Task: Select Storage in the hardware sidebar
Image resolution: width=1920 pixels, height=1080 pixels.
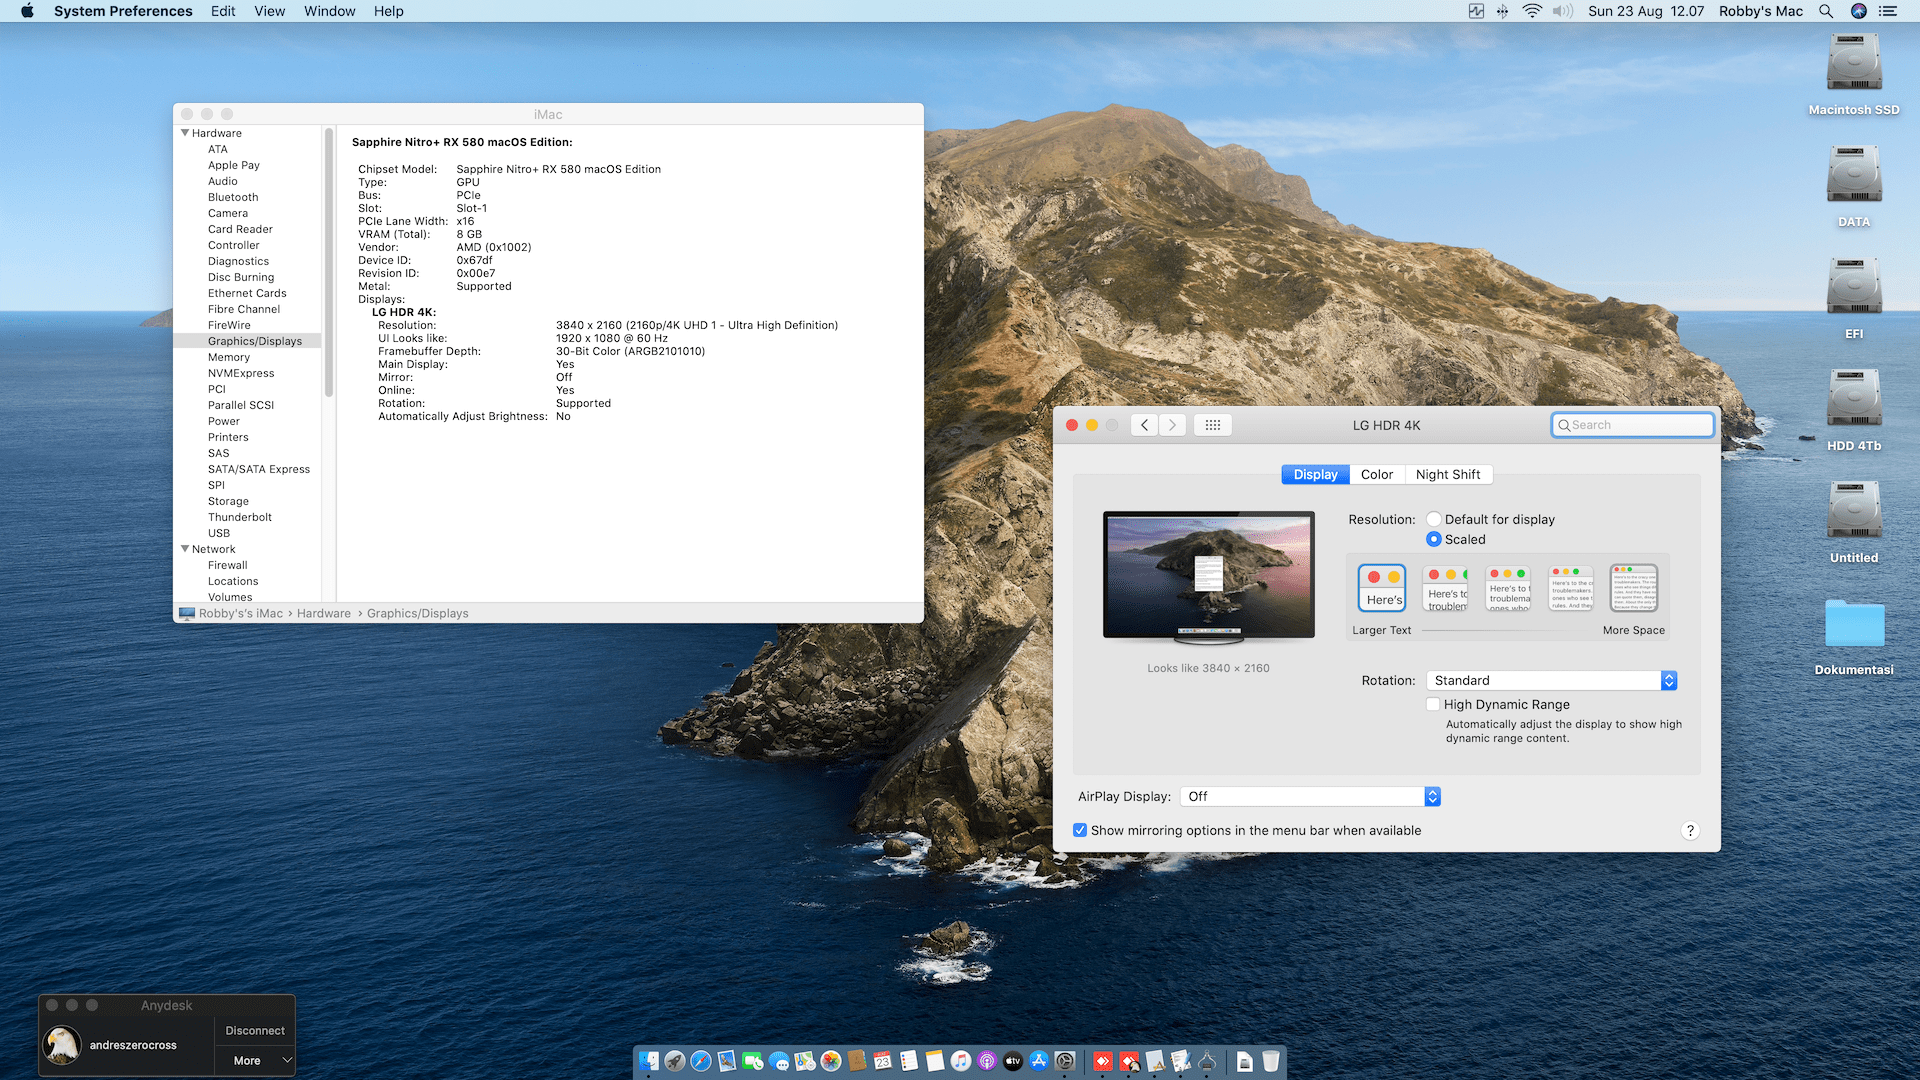Action: 228,501
